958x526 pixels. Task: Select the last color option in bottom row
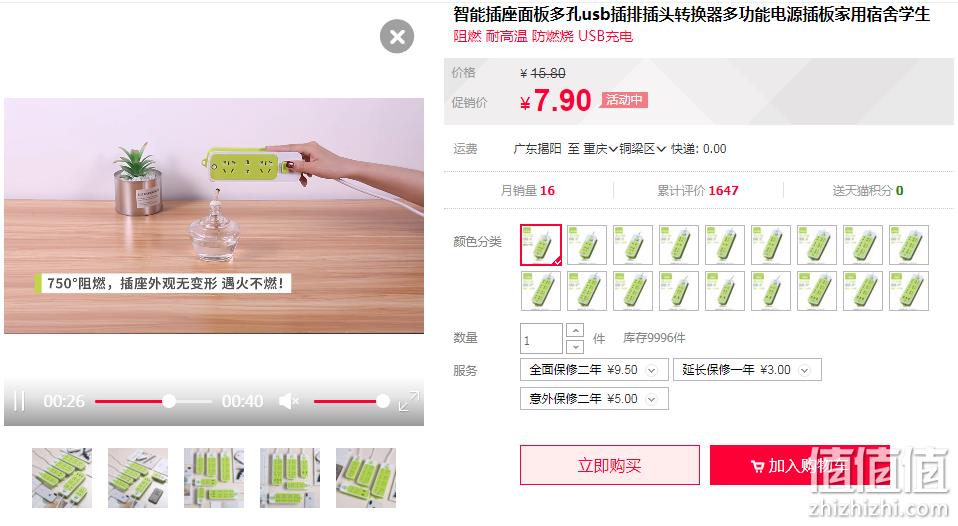(909, 291)
